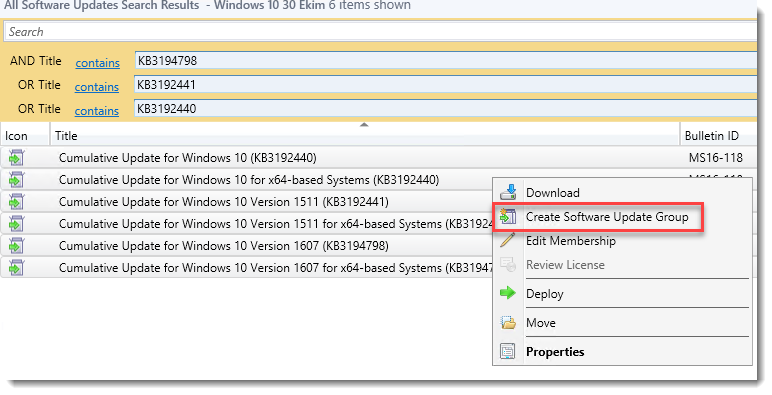Sort by the Title column header
This screenshot has height=395, width=772.
(x=365, y=135)
